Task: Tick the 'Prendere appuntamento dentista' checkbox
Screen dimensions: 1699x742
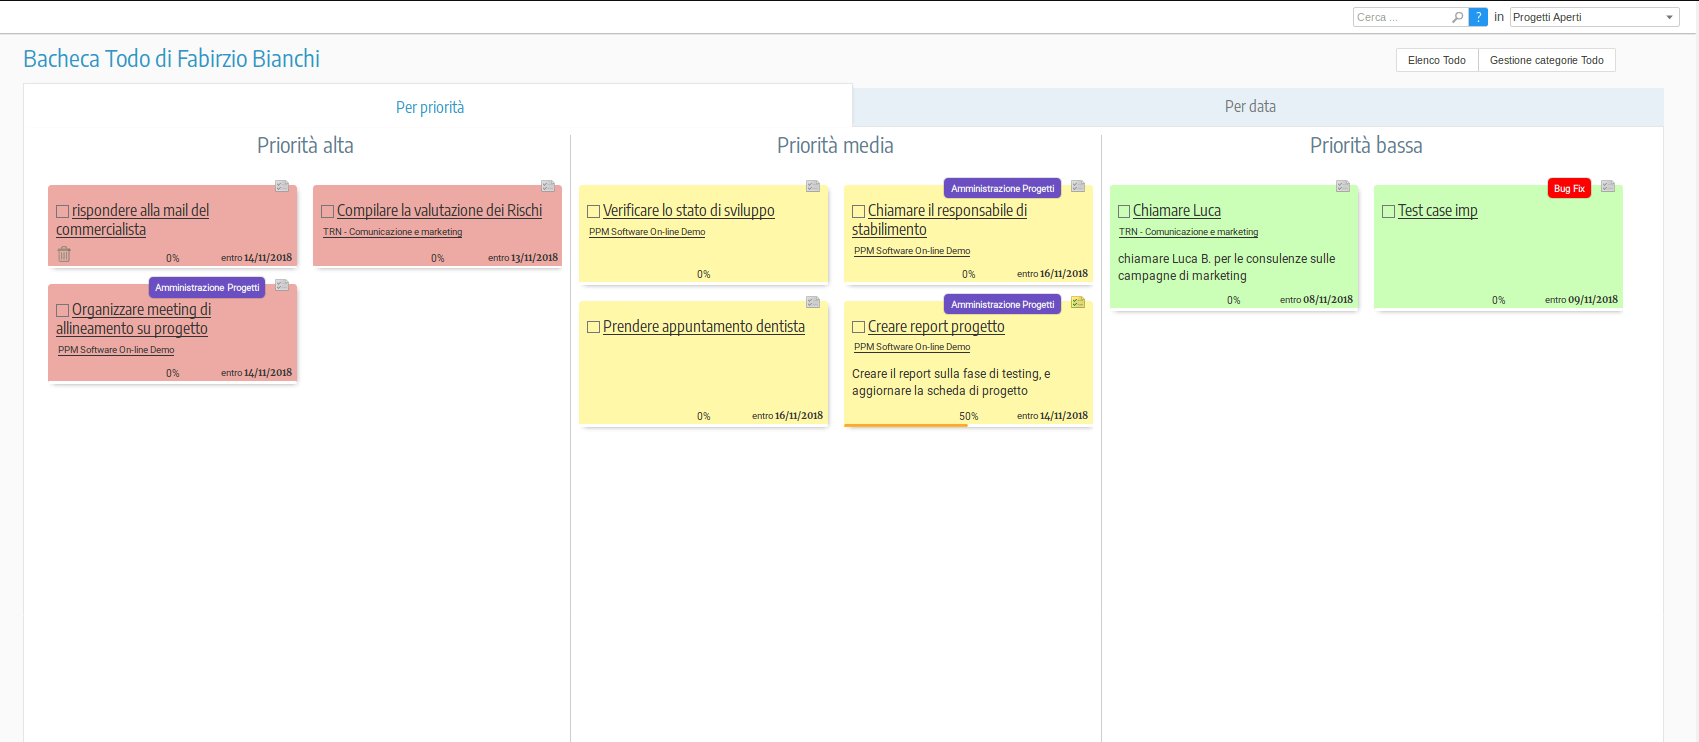Action: (x=594, y=327)
